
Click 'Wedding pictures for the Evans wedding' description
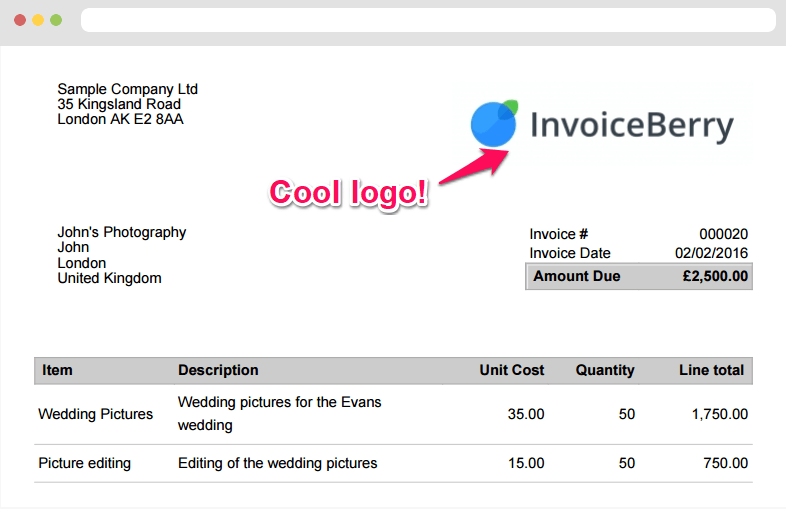pos(280,414)
